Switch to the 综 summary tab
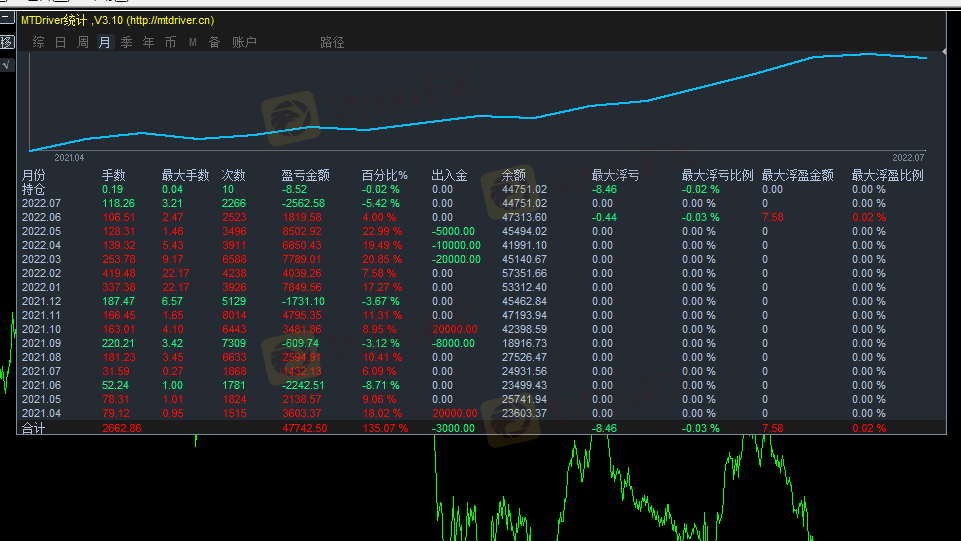The width and height of the screenshot is (961, 541). pyautogui.click(x=38, y=42)
